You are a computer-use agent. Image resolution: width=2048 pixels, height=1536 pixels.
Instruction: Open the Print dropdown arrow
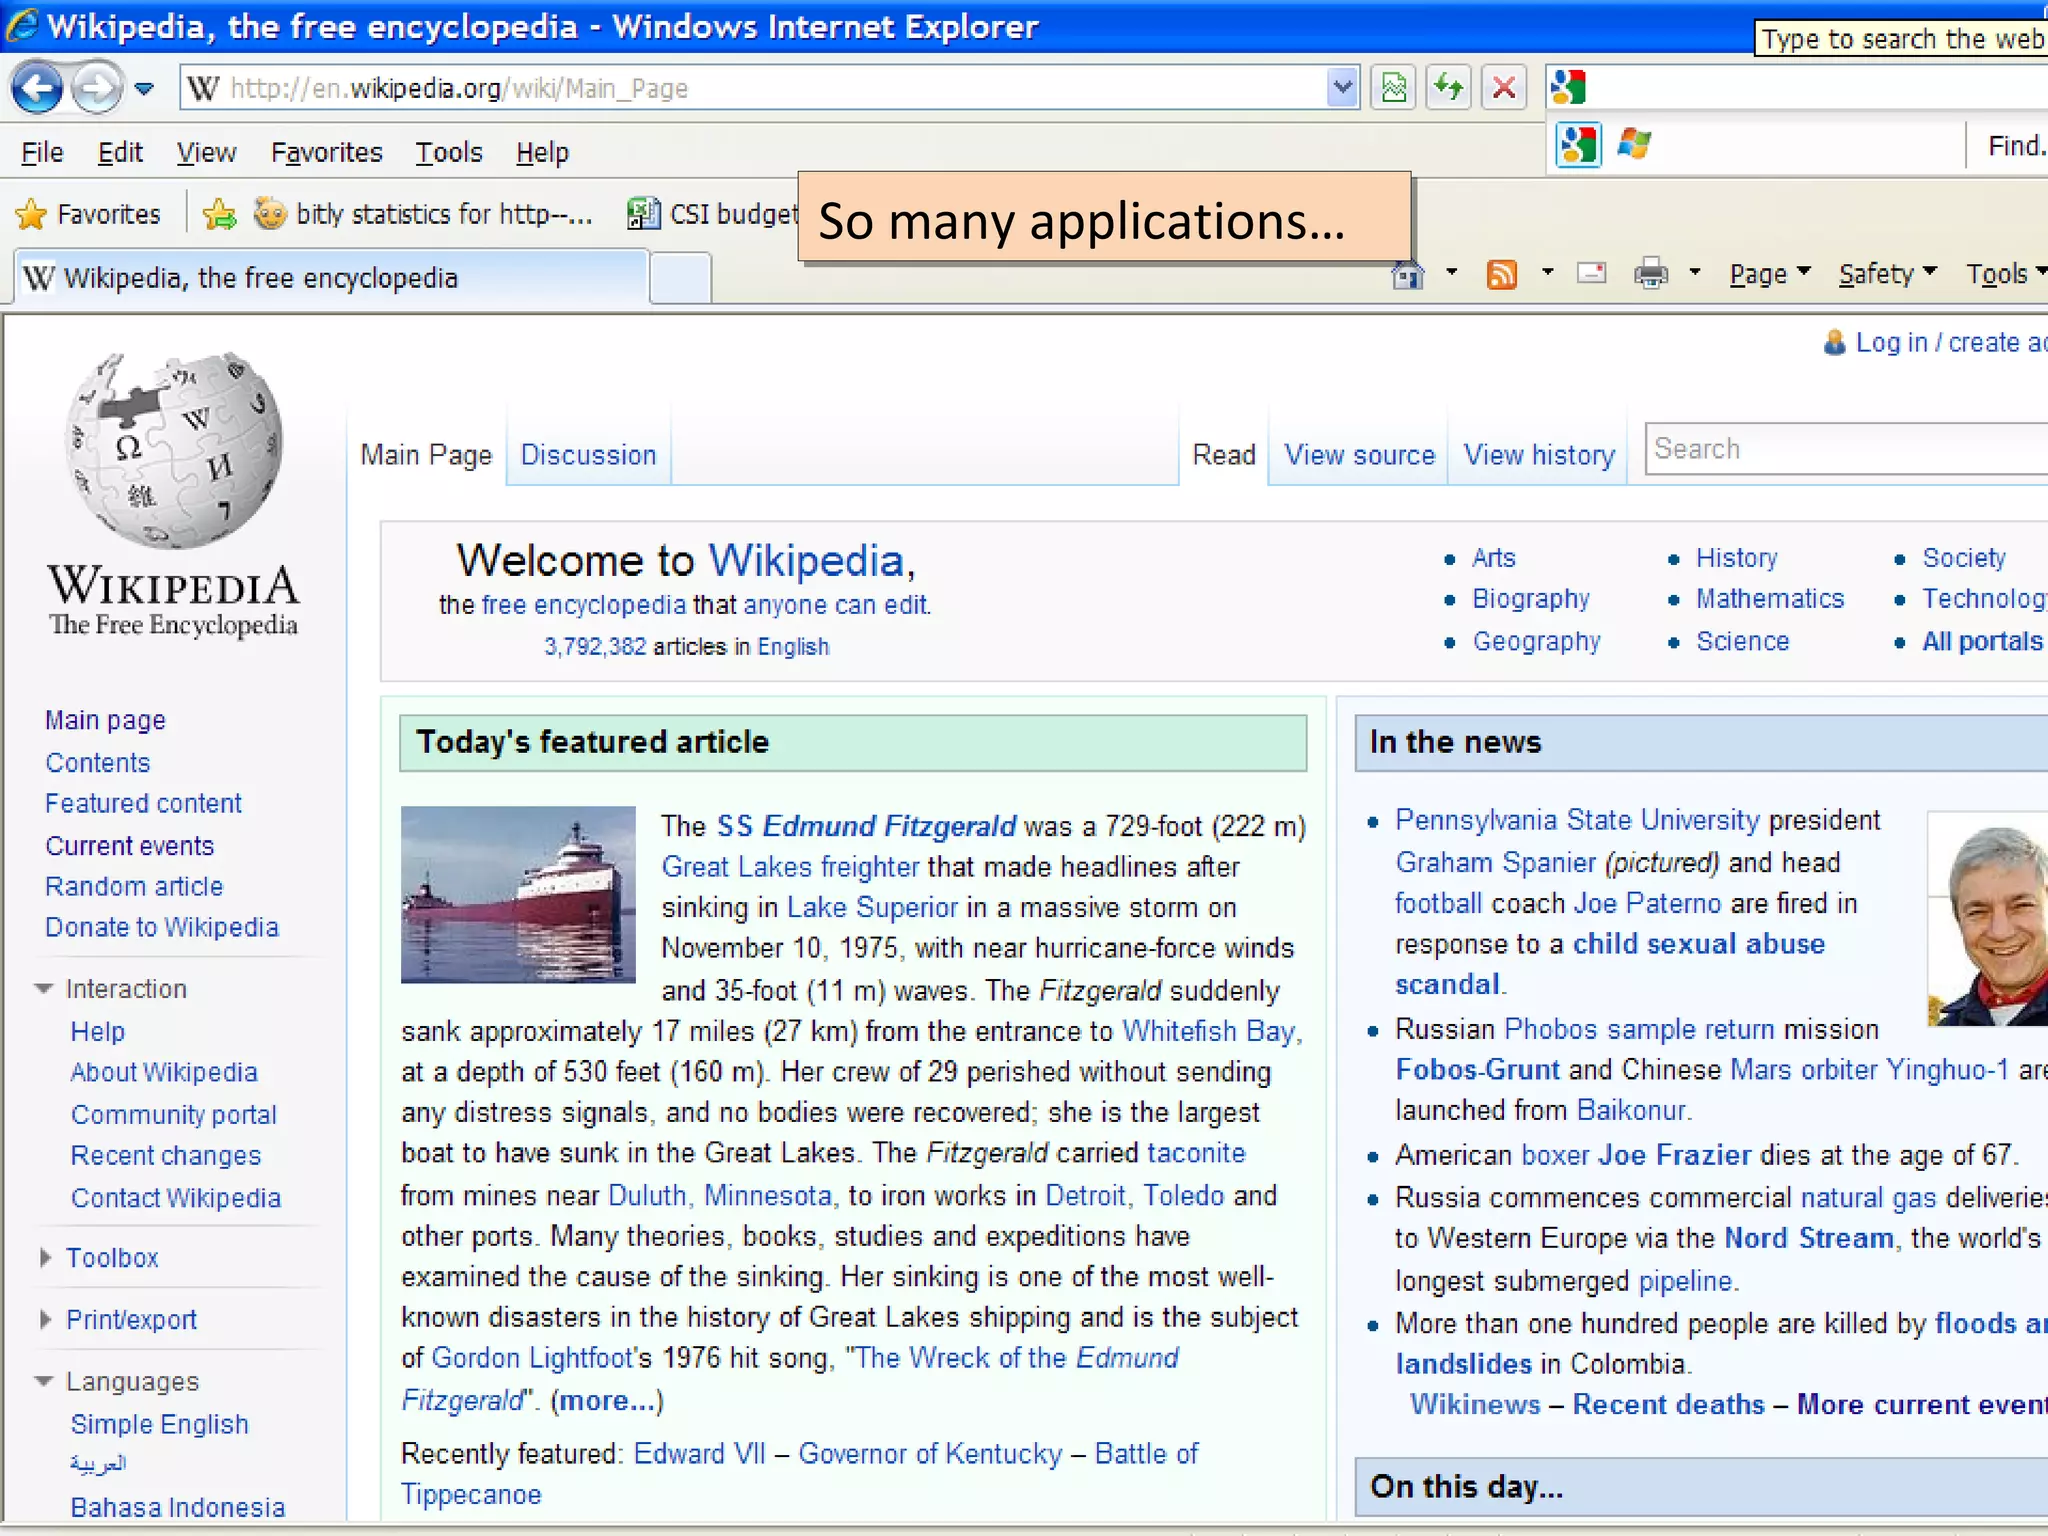pyautogui.click(x=1695, y=272)
